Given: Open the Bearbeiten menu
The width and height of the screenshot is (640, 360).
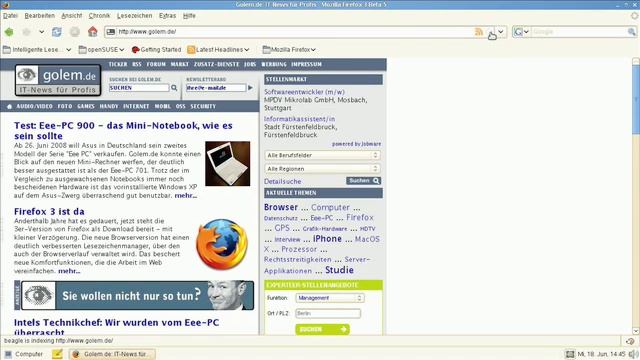Looking at the screenshot, I should [40, 16].
